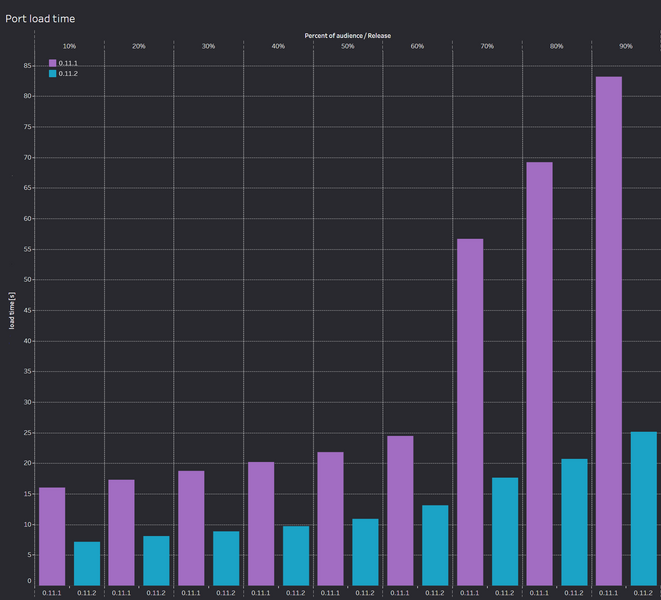Click the 0 y-axis tick label

pos(30,581)
